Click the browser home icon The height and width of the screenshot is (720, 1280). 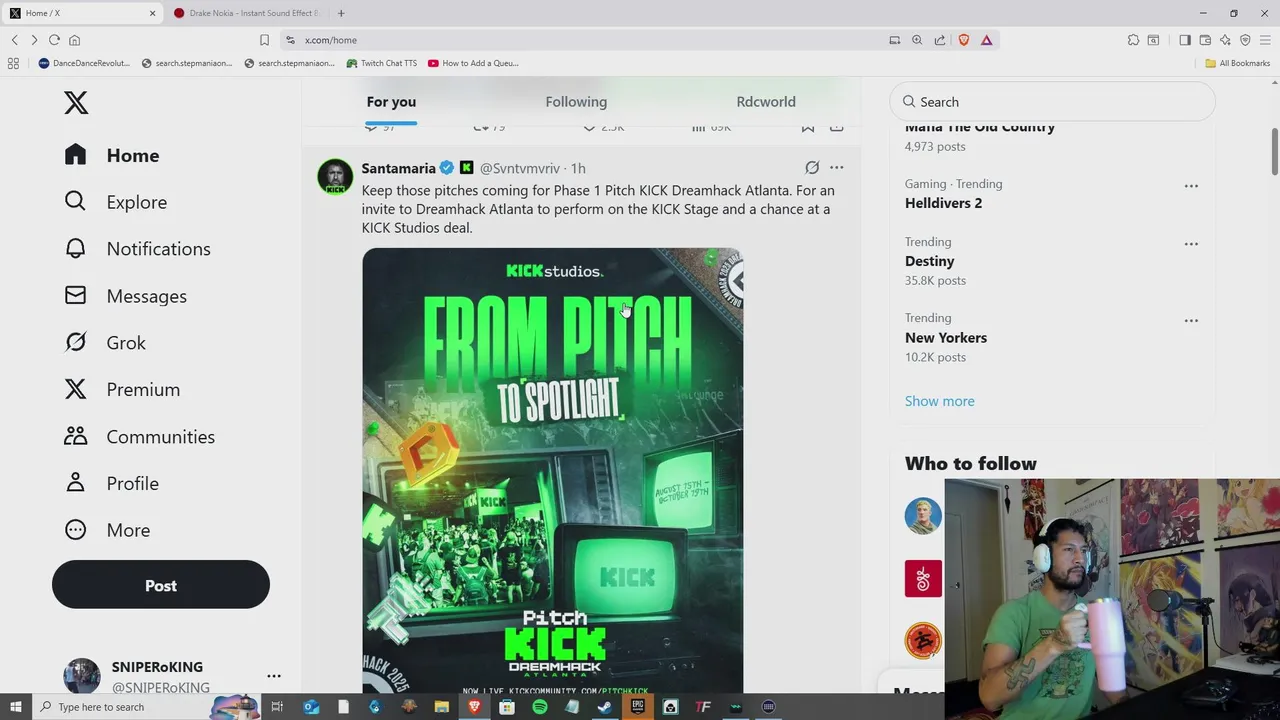tap(74, 40)
